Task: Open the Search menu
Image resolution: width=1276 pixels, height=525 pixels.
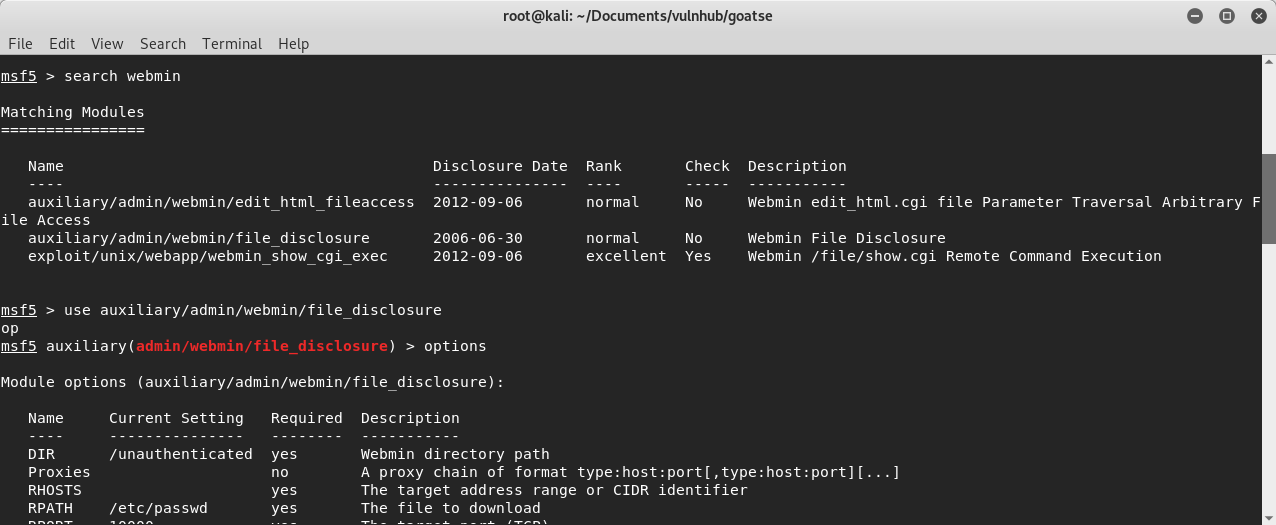Action: pos(163,44)
